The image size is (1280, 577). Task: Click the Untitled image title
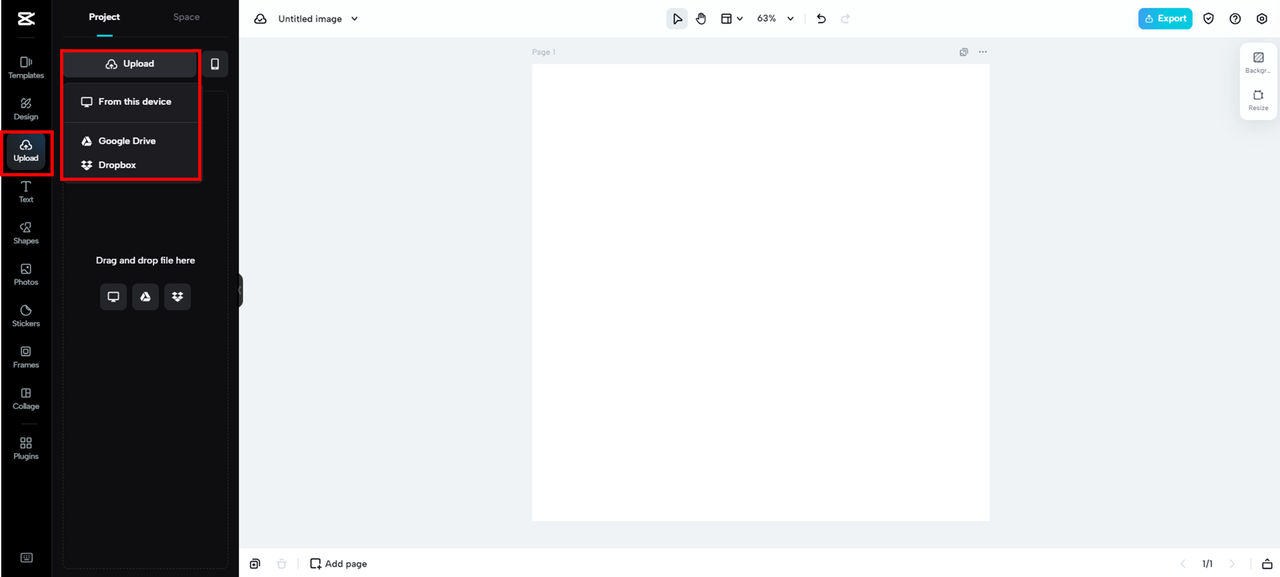310,19
